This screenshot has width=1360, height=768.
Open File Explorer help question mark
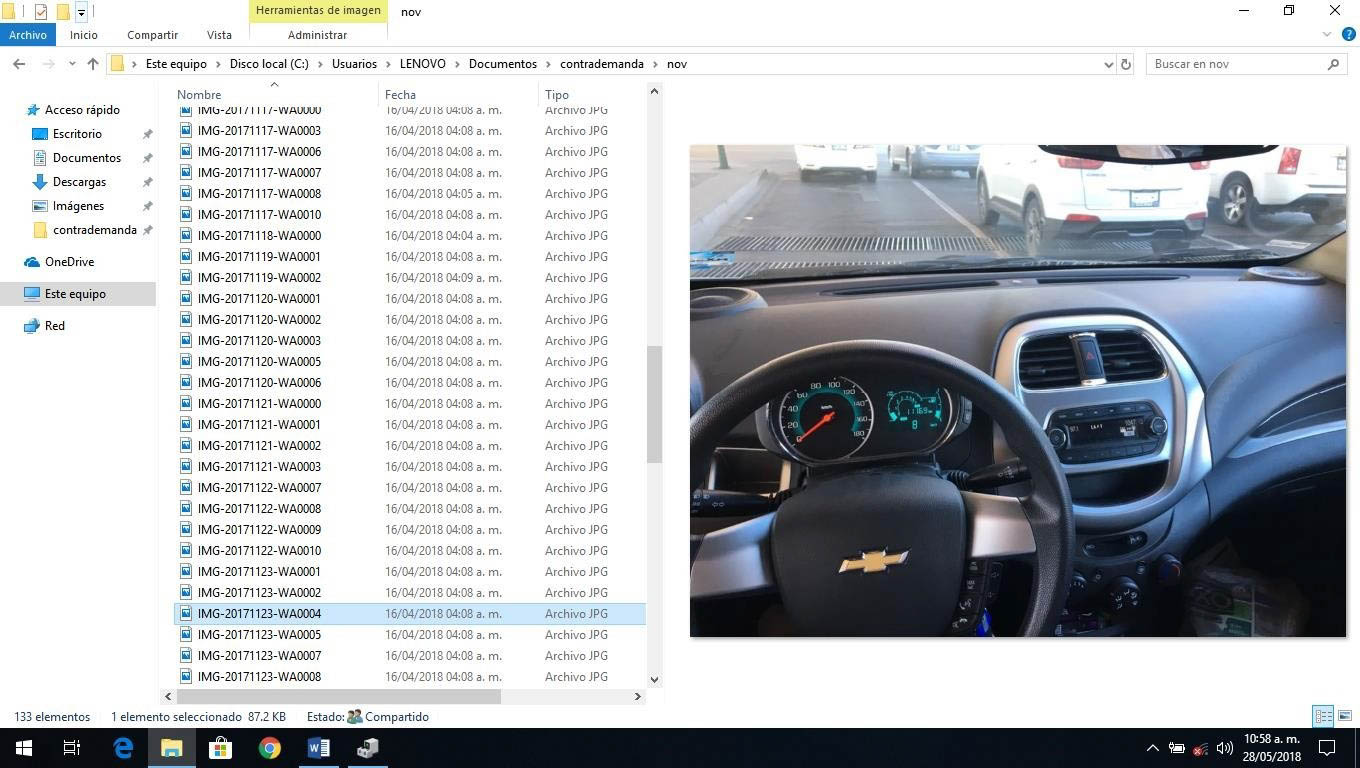coord(1348,34)
